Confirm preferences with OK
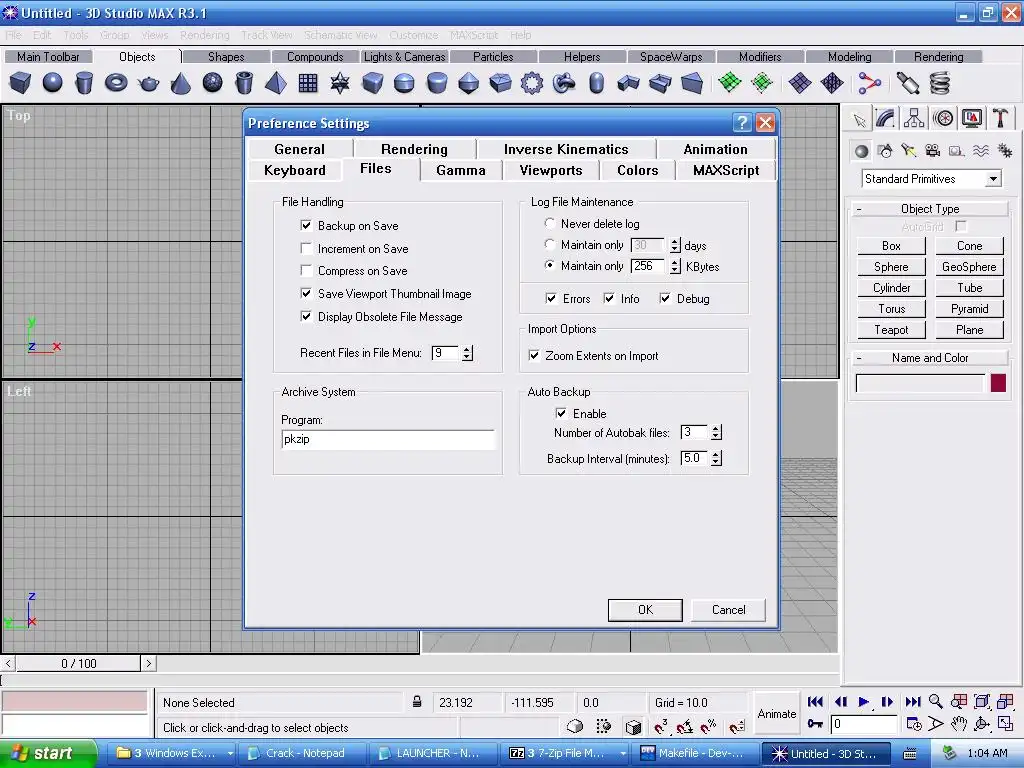Screen dimensions: 1024x768 (x=645, y=610)
